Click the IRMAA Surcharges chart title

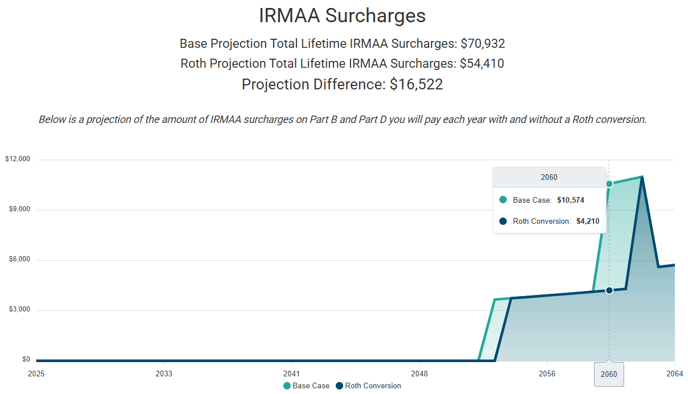click(x=342, y=16)
